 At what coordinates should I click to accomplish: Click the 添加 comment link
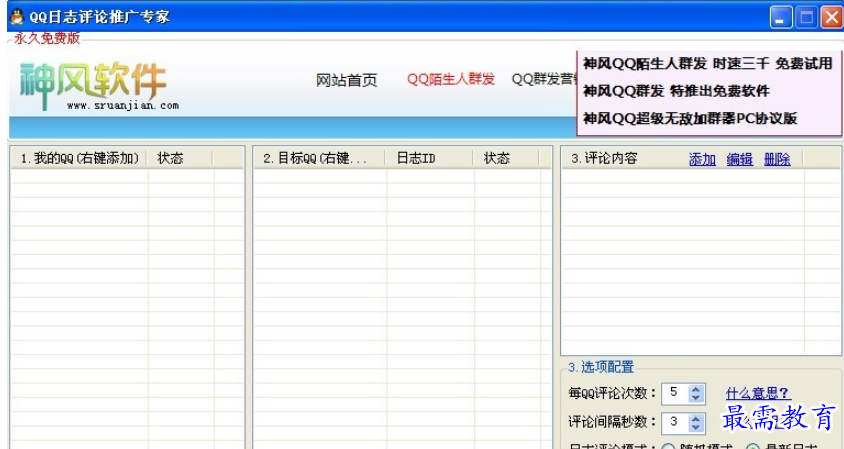tap(702, 159)
